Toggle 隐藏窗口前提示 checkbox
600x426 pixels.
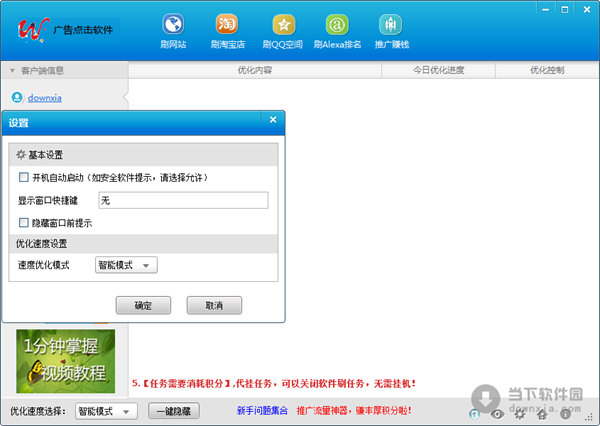point(24,222)
